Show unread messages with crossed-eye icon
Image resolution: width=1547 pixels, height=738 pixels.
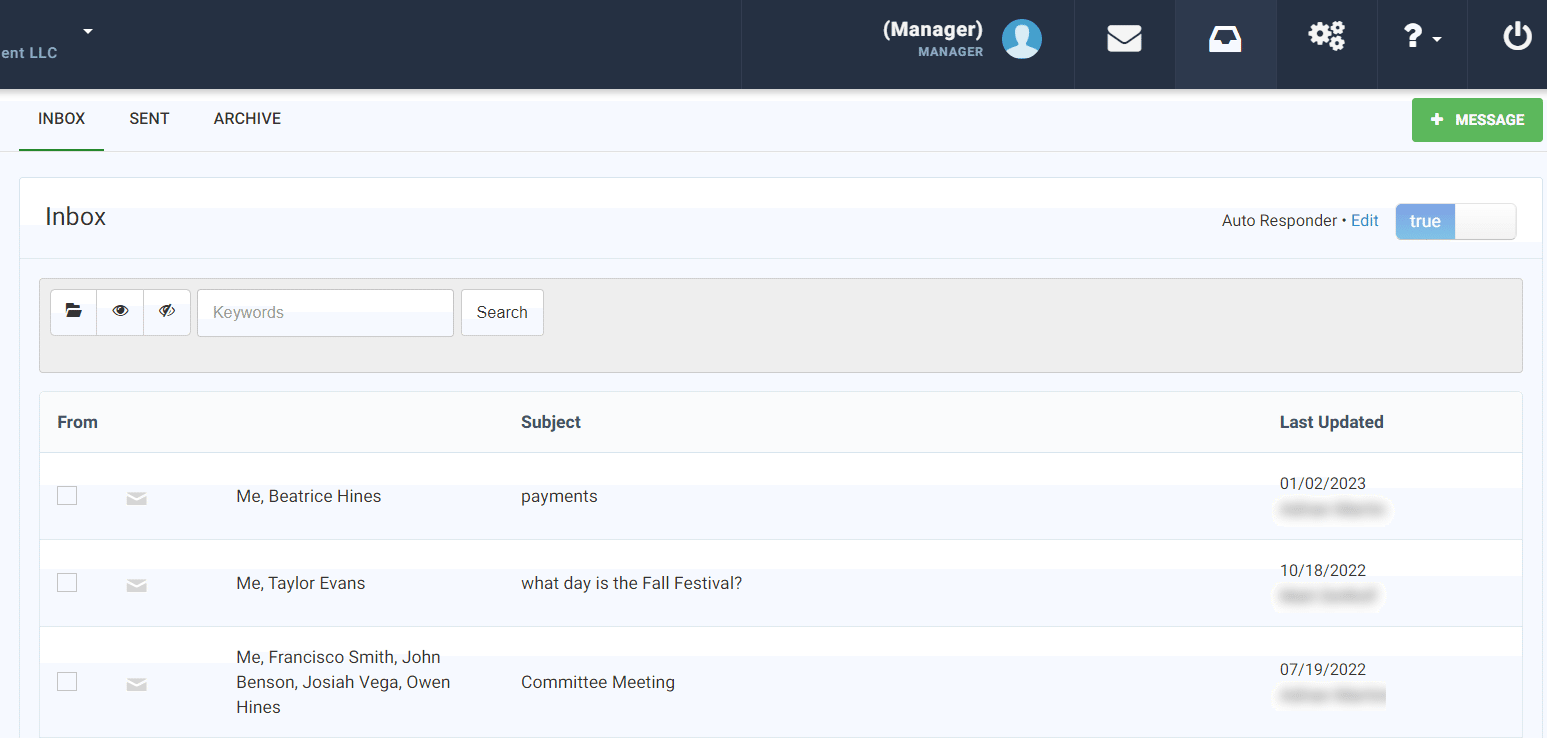click(167, 312)
